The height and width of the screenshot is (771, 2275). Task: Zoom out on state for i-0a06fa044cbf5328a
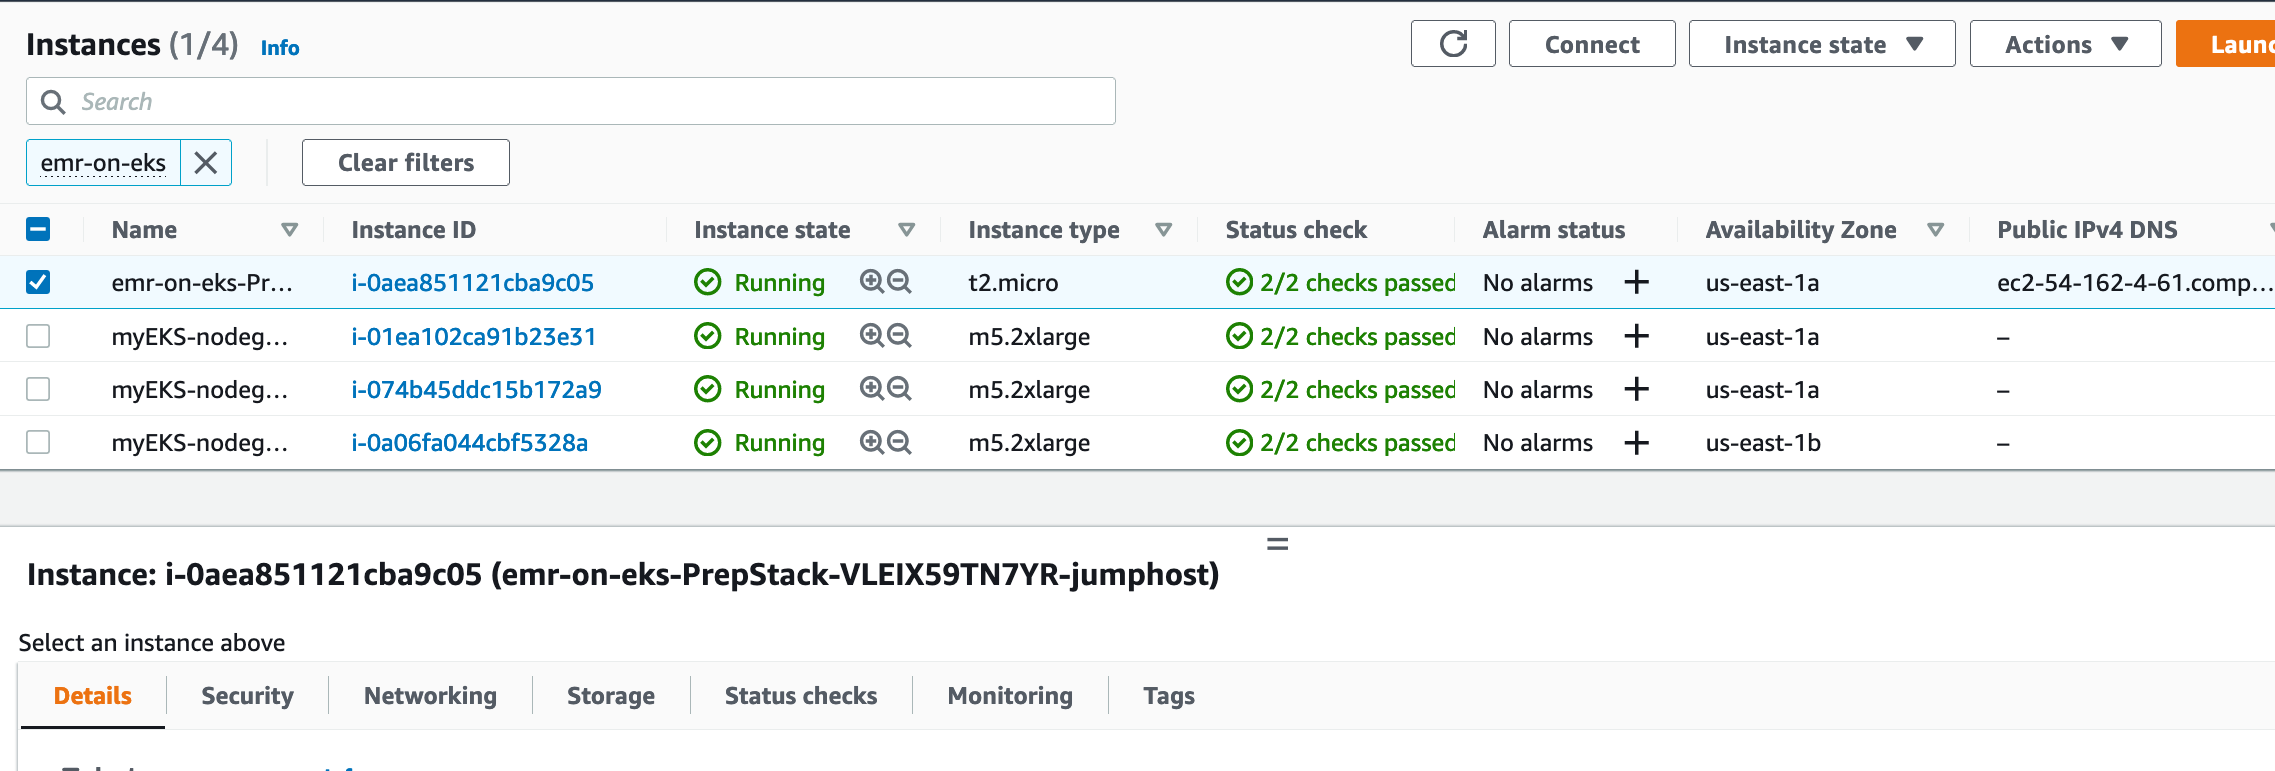pos(899,442)
